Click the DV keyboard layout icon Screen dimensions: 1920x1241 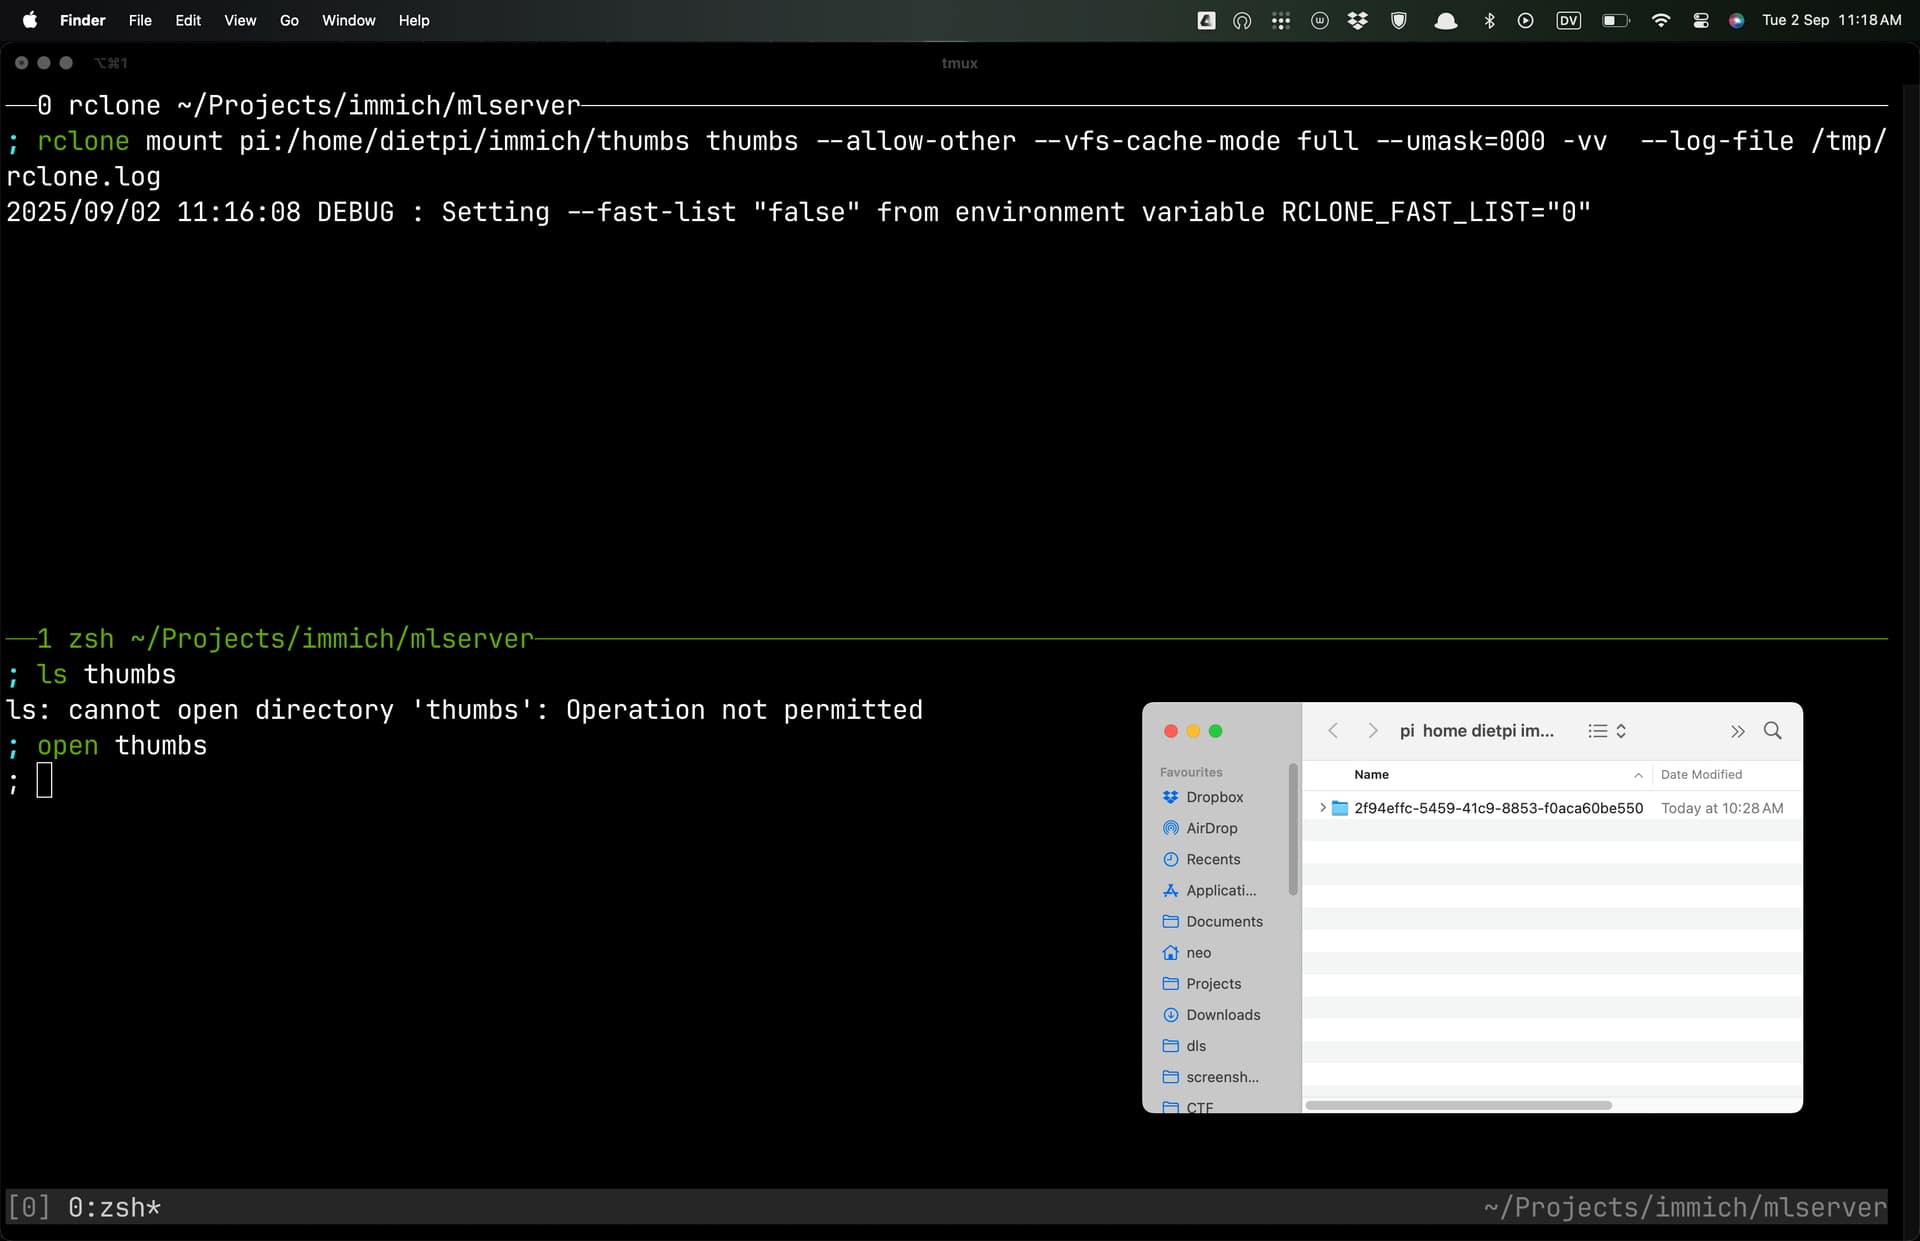tap(1568, 20)
